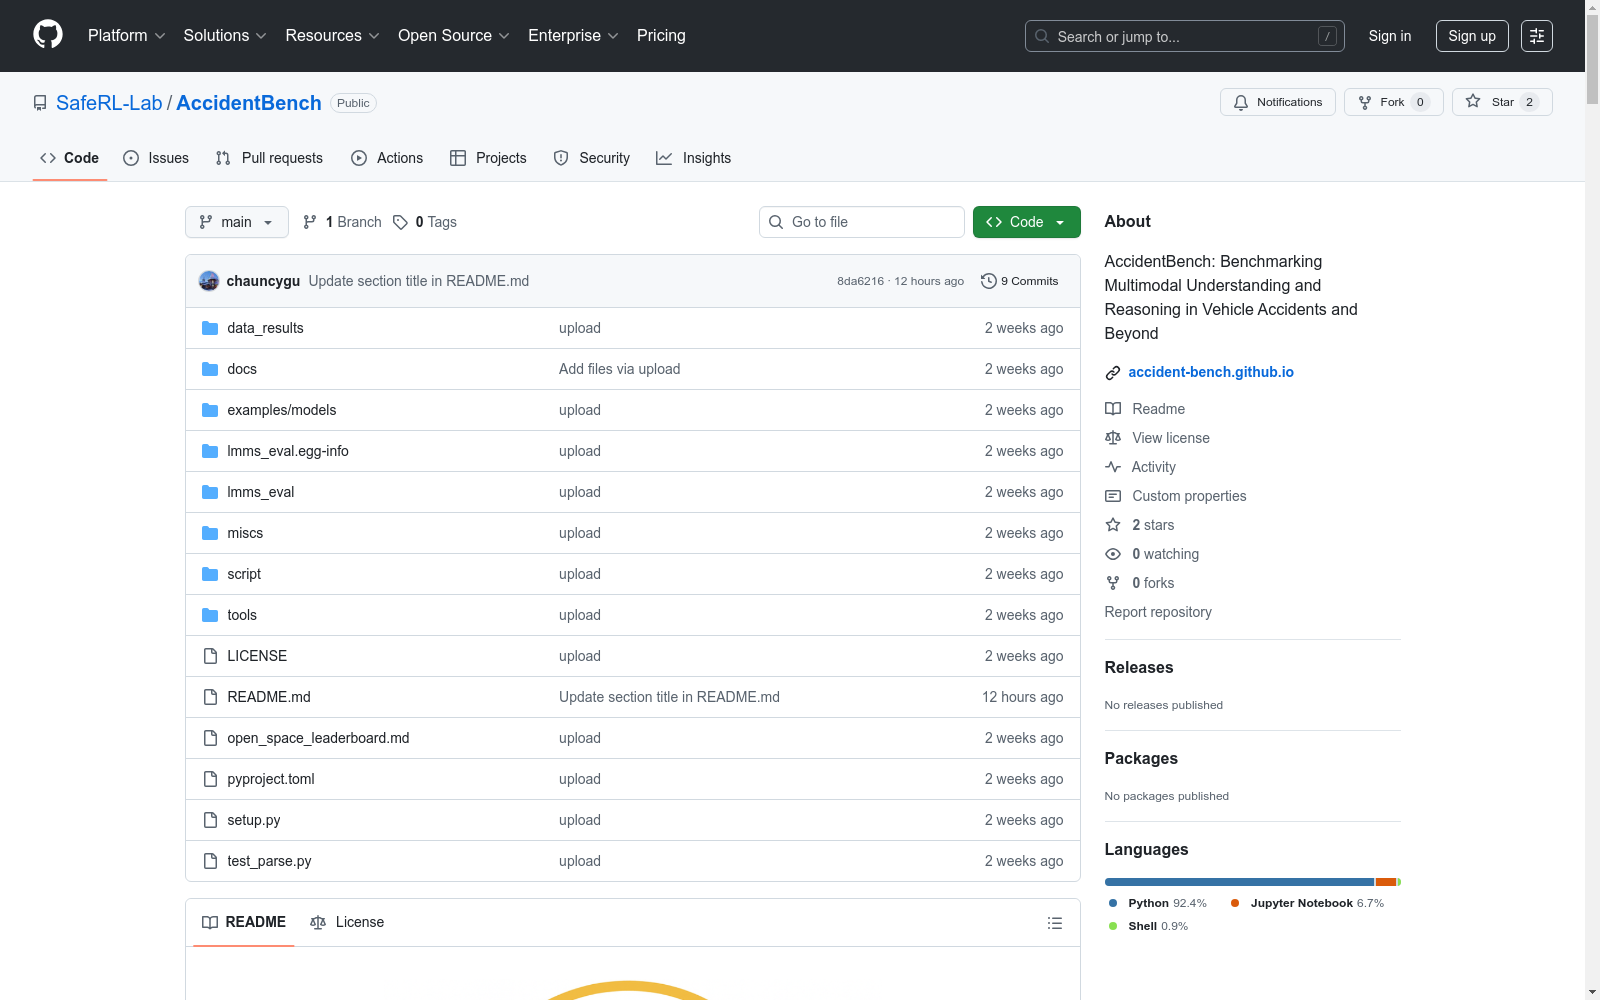Click the pulse icon next to Activity

(x=1113, y=467)
